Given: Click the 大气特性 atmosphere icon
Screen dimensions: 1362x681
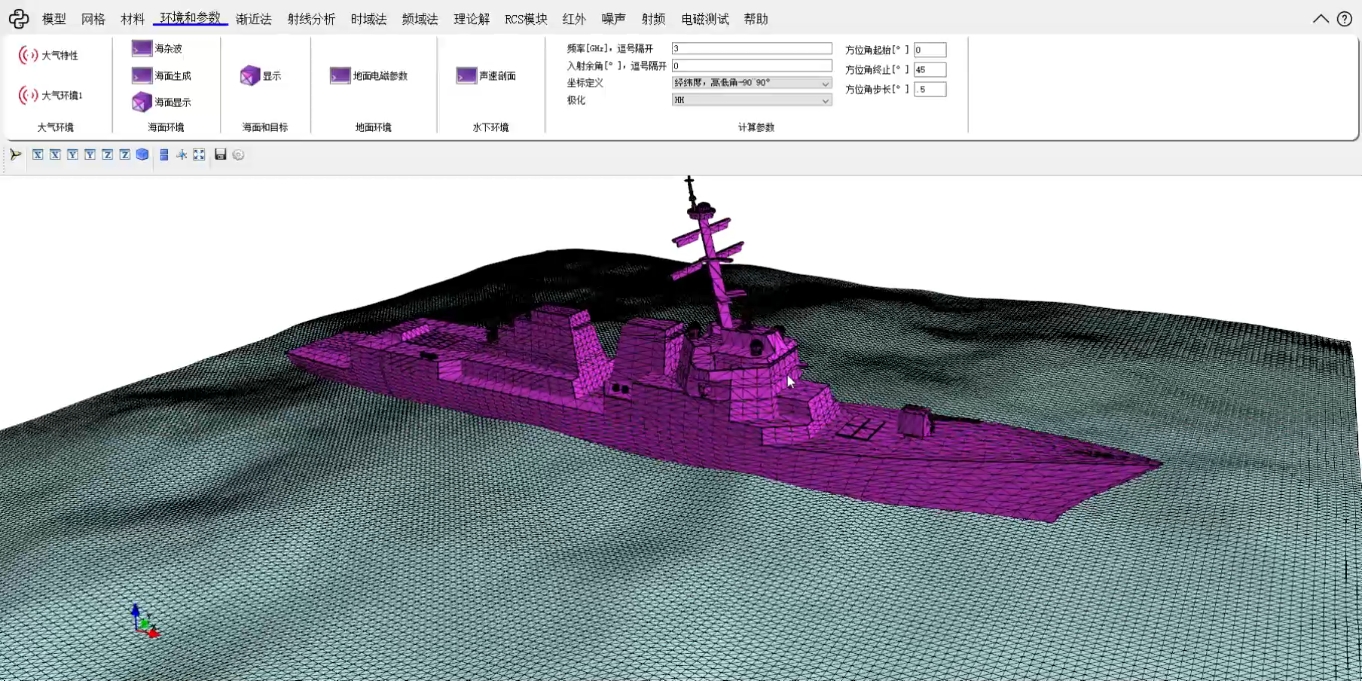Looking at the screenshot, I should 29,56.
